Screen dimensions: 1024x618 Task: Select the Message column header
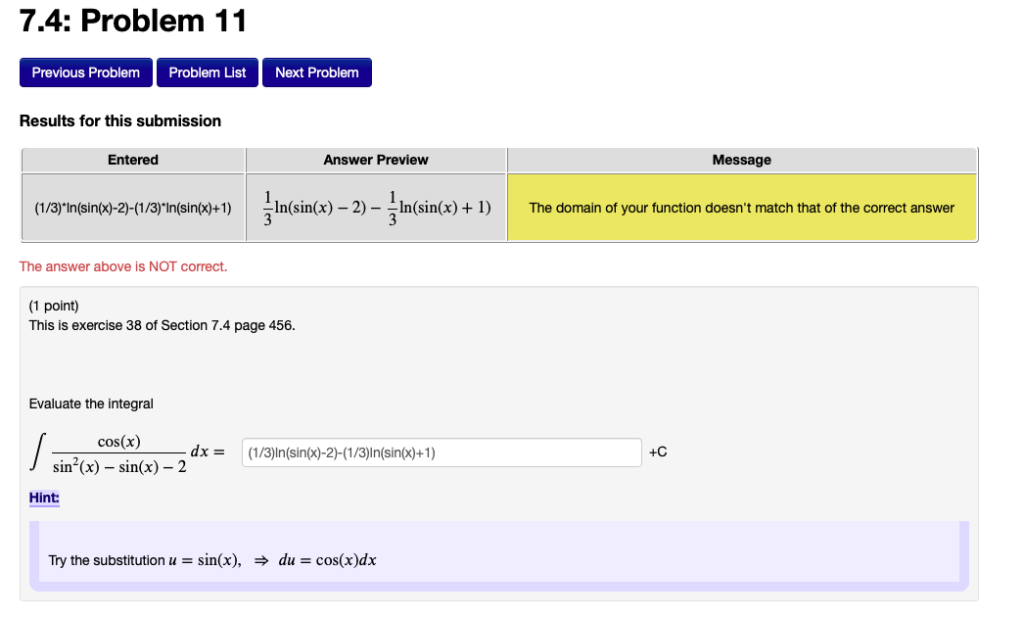coord(742,160)
